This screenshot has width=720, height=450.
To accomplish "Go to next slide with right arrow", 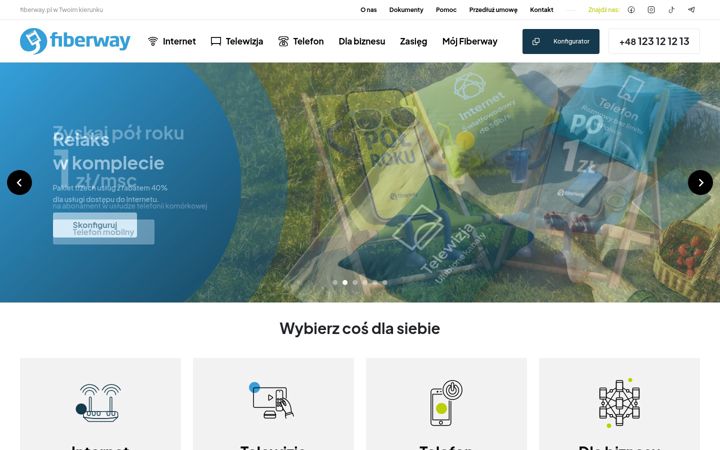I will pos(700,182).
